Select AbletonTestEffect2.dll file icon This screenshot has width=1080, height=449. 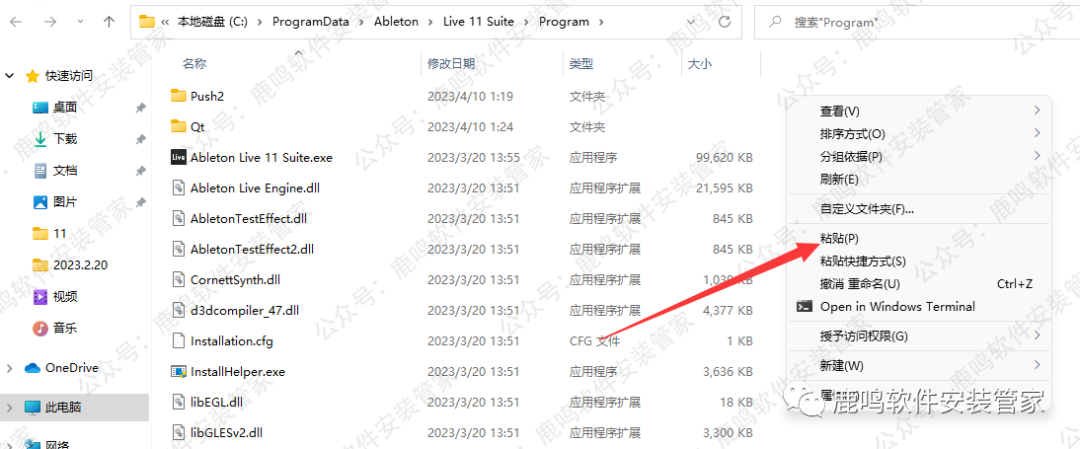[x=178, y=249]
